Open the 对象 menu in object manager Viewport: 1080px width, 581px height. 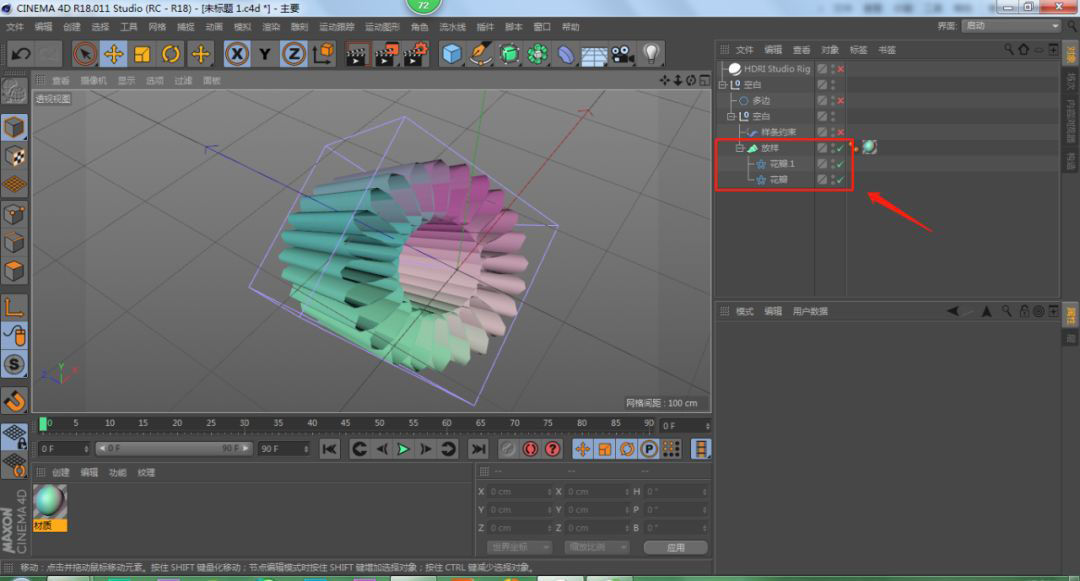(x=830, y=50)
